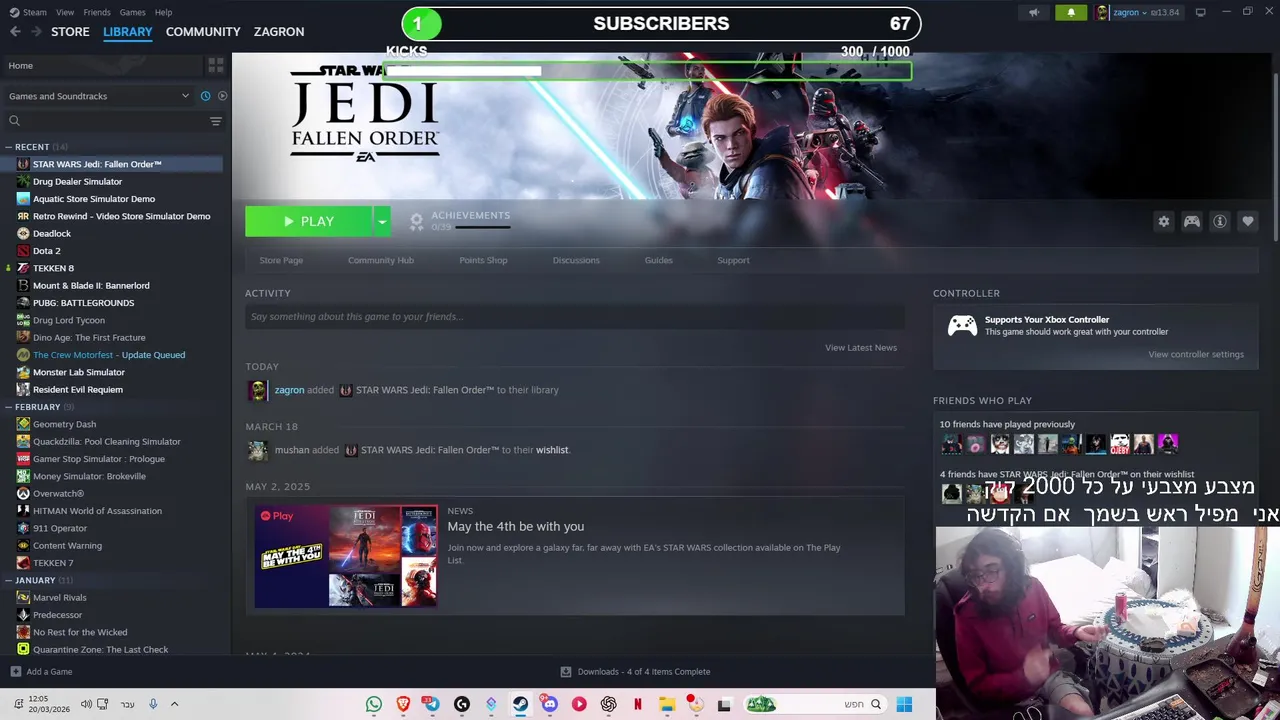1280x720 pixels.
Task: Switch to library grid view icon
Action: coord(215,66)
